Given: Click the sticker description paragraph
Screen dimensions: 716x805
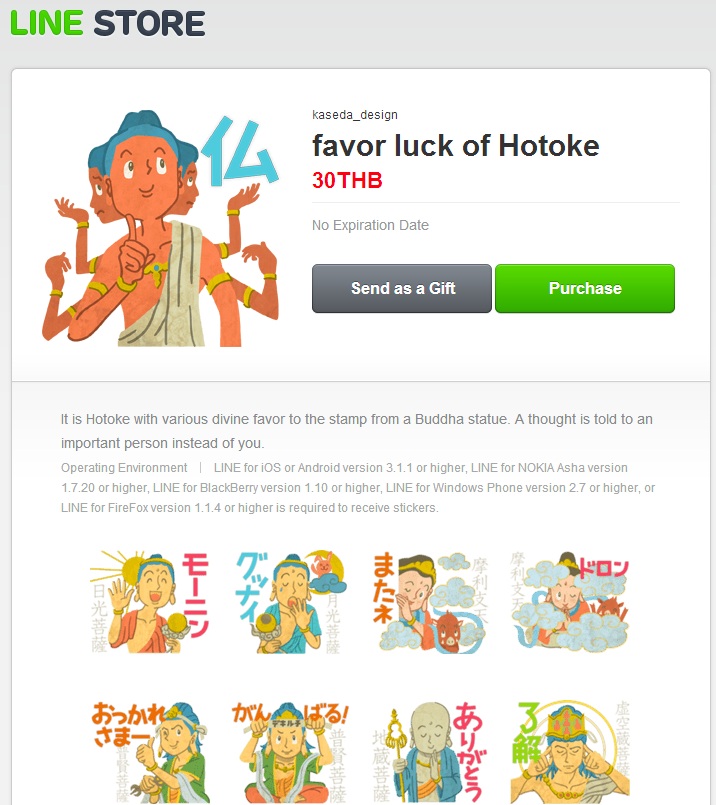Looking at the screenshot, I should click(357, 431).
